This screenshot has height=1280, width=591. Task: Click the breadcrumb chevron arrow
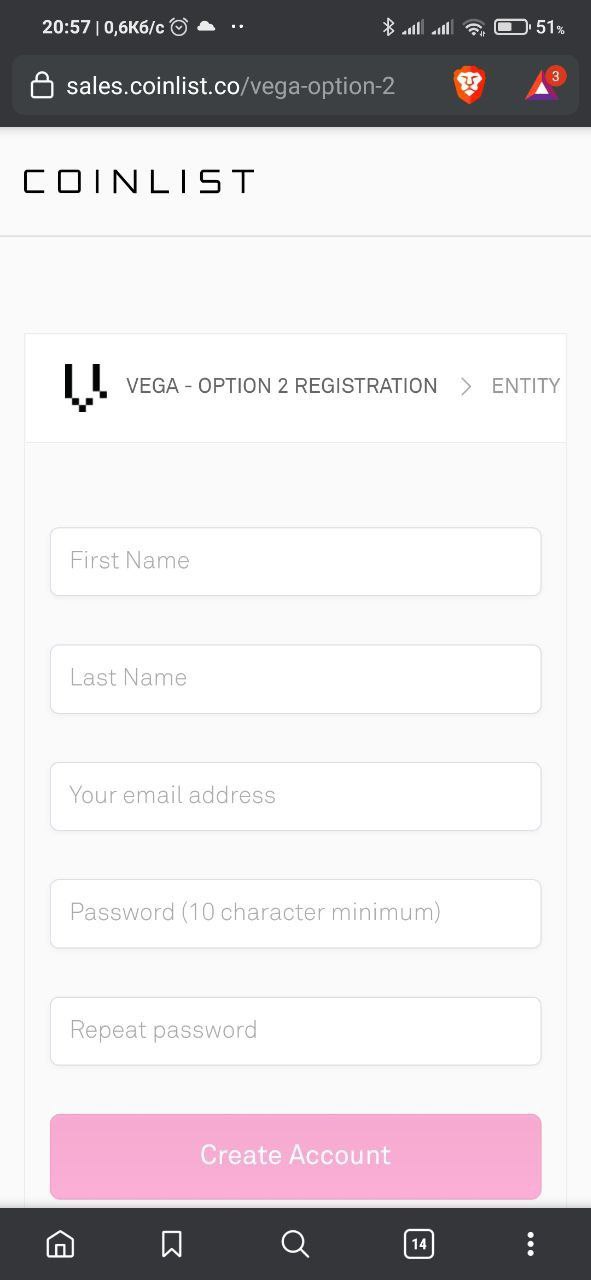[x=465, y=386]
